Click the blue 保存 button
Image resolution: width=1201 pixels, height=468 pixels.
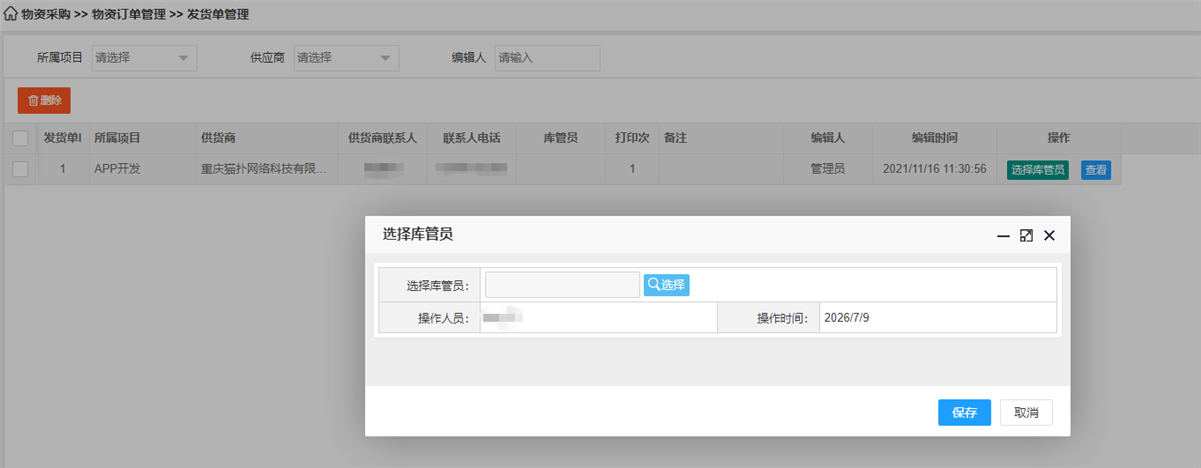pos(964,412)
